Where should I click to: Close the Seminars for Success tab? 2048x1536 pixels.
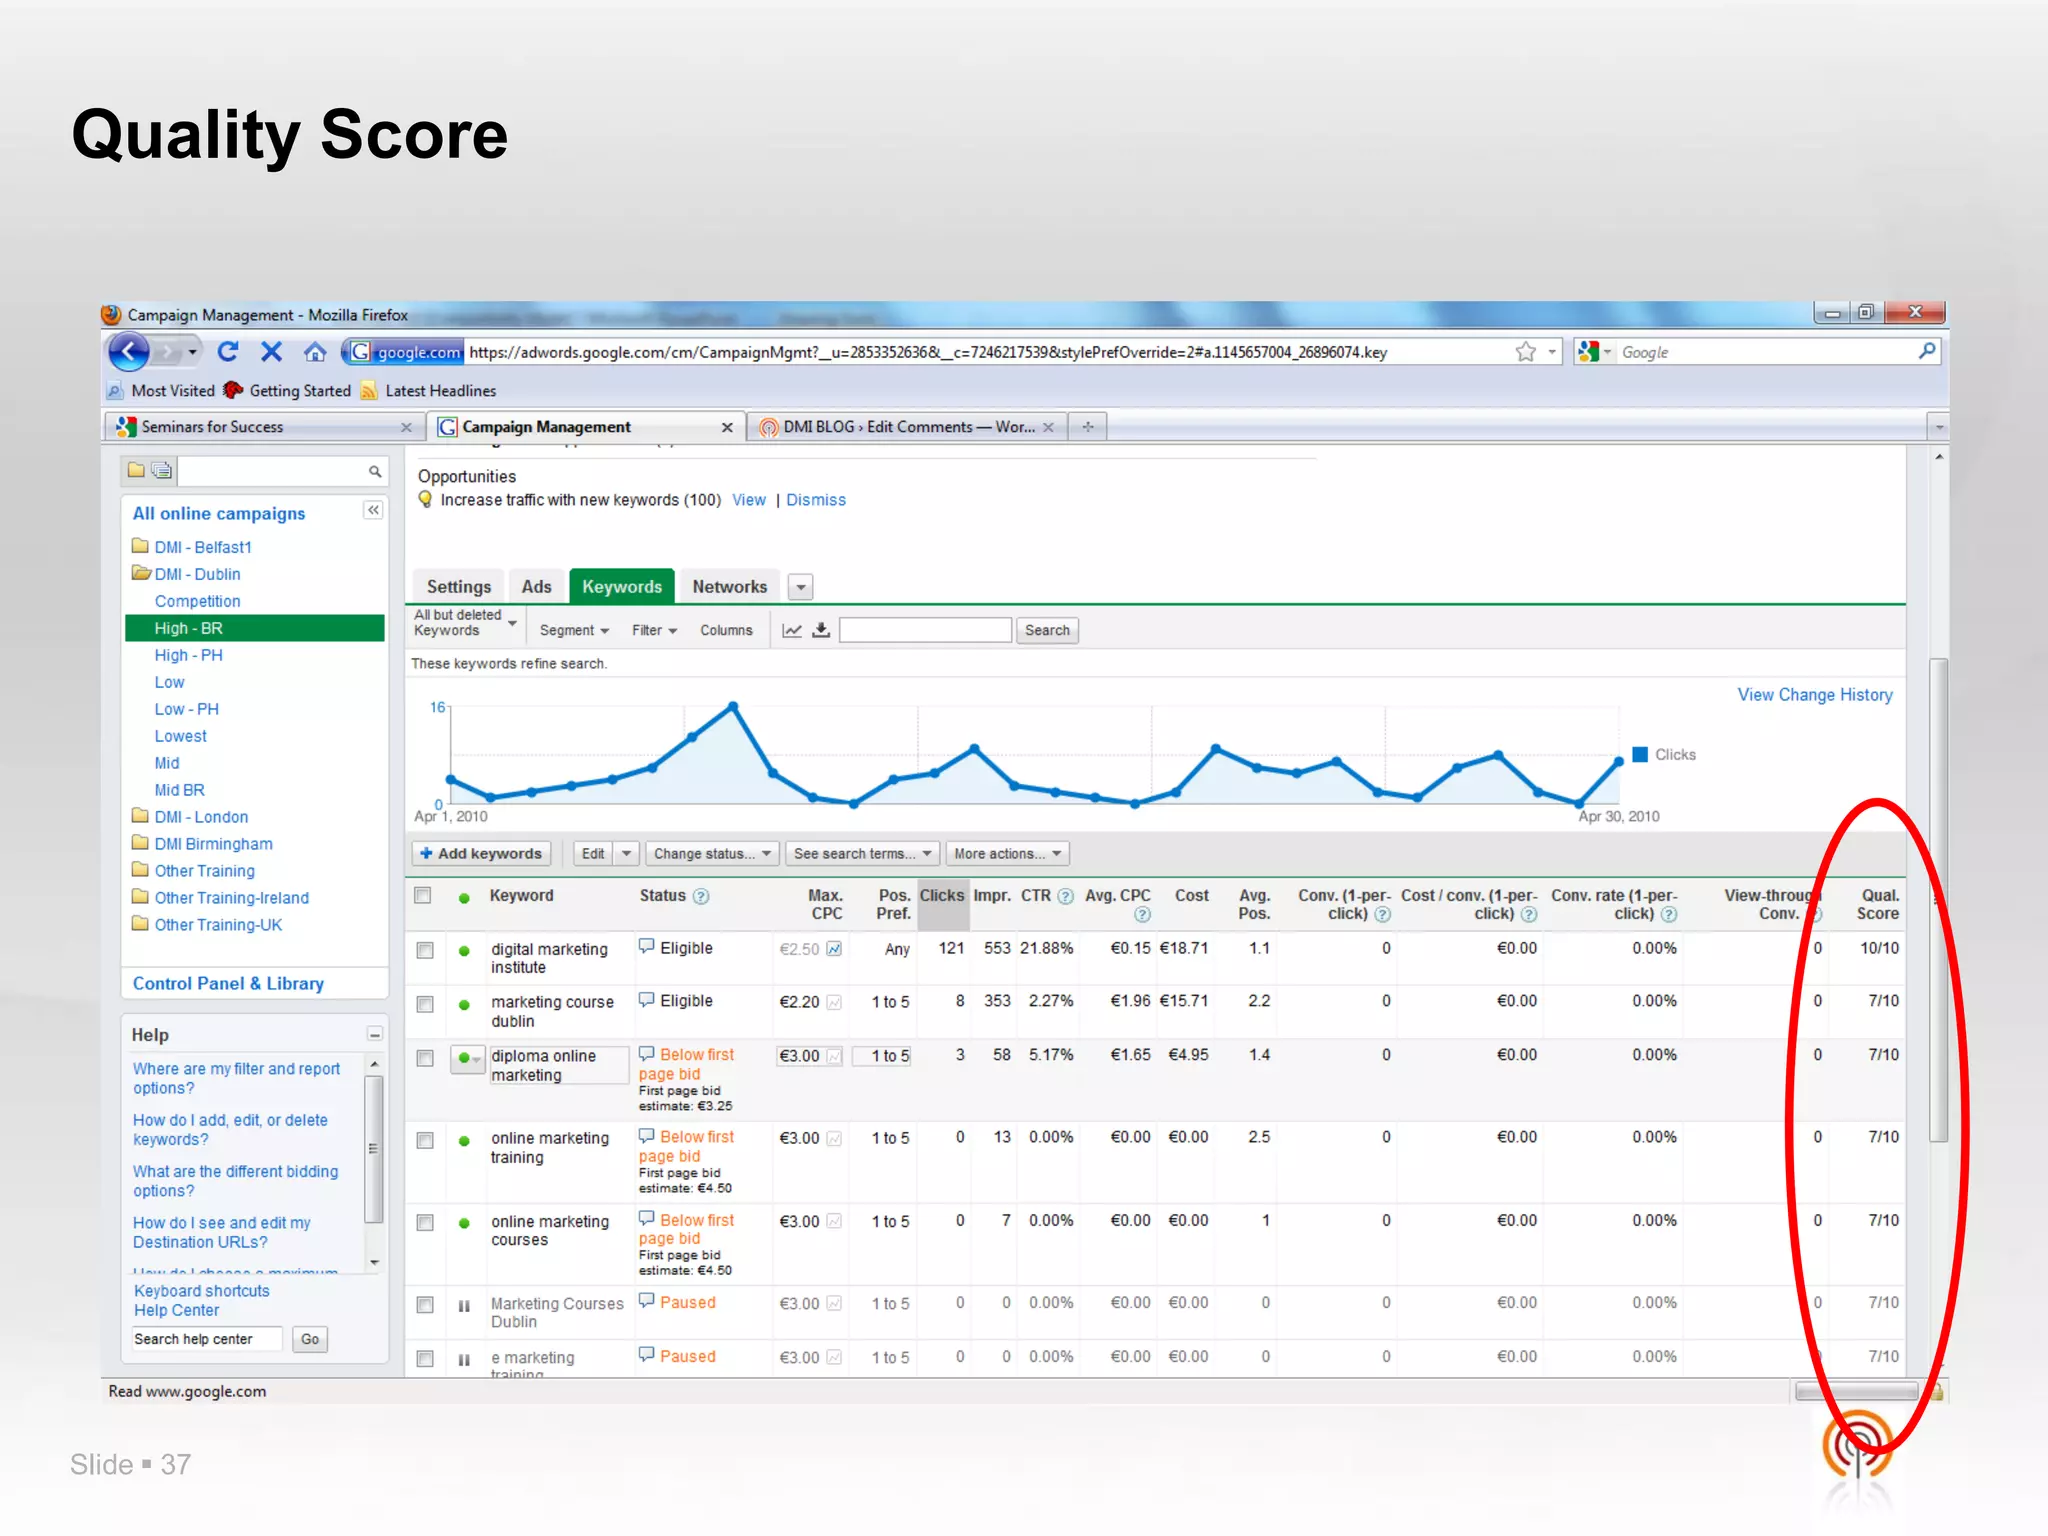pos(406,427)
